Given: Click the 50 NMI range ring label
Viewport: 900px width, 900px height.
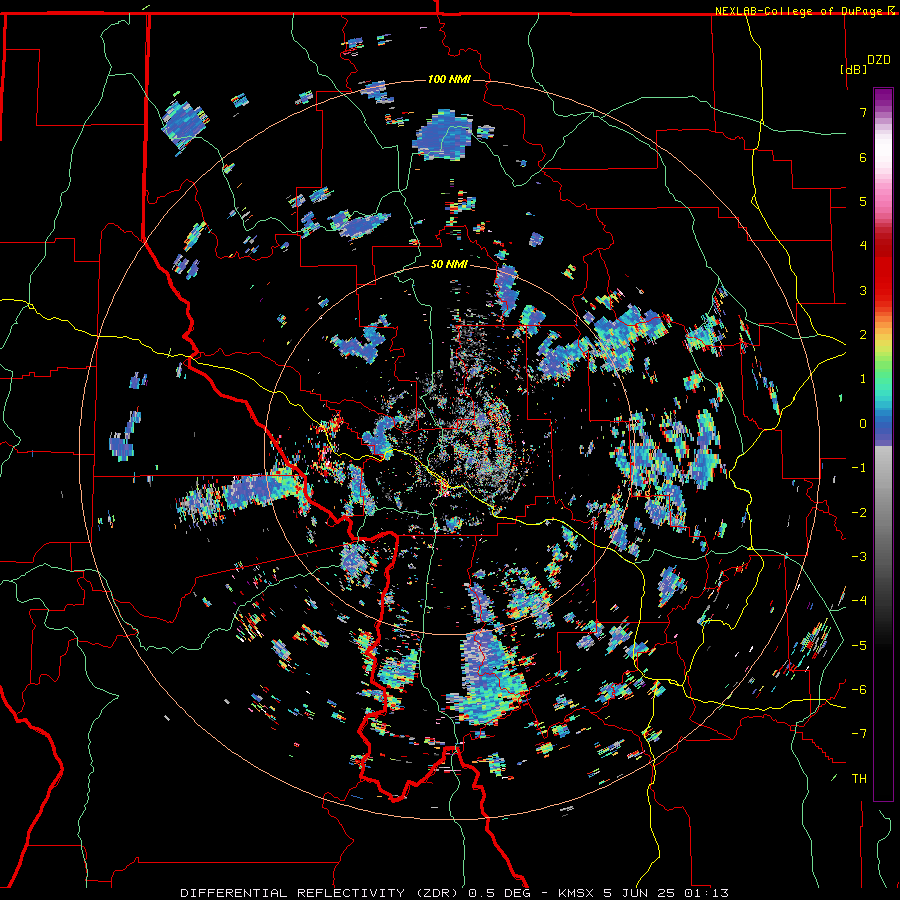Looking at the screenshot, I should (449, 264).
